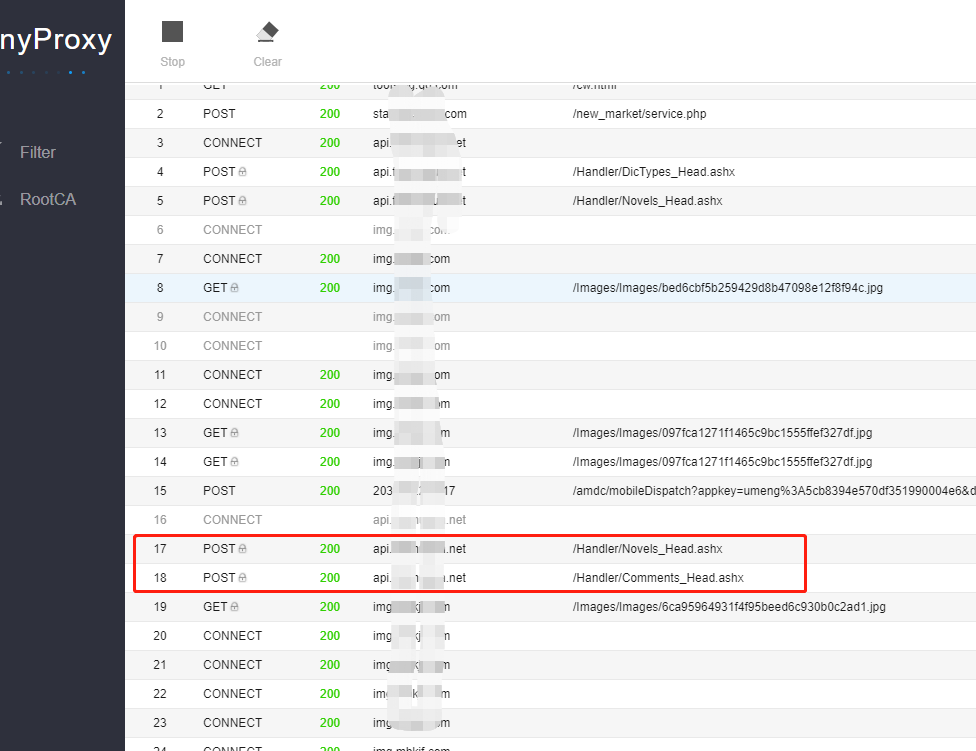This screenshot has width=976, height=751.
Task: Select the /new_market/service.php request path
Action: pyautogui.click(x=639, y=114)
